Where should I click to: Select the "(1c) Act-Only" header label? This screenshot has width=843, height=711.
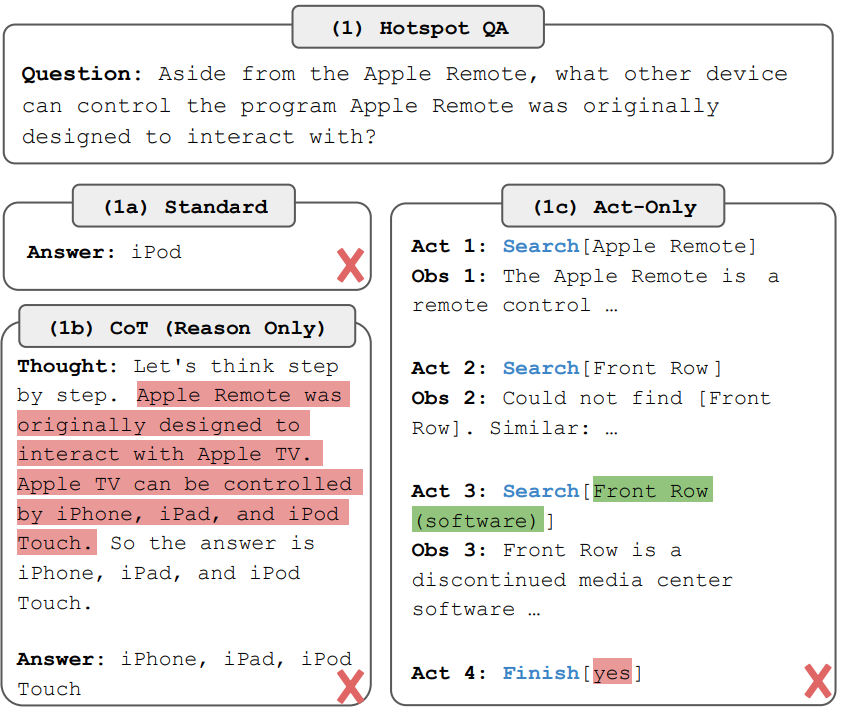(x=614, y=207)
